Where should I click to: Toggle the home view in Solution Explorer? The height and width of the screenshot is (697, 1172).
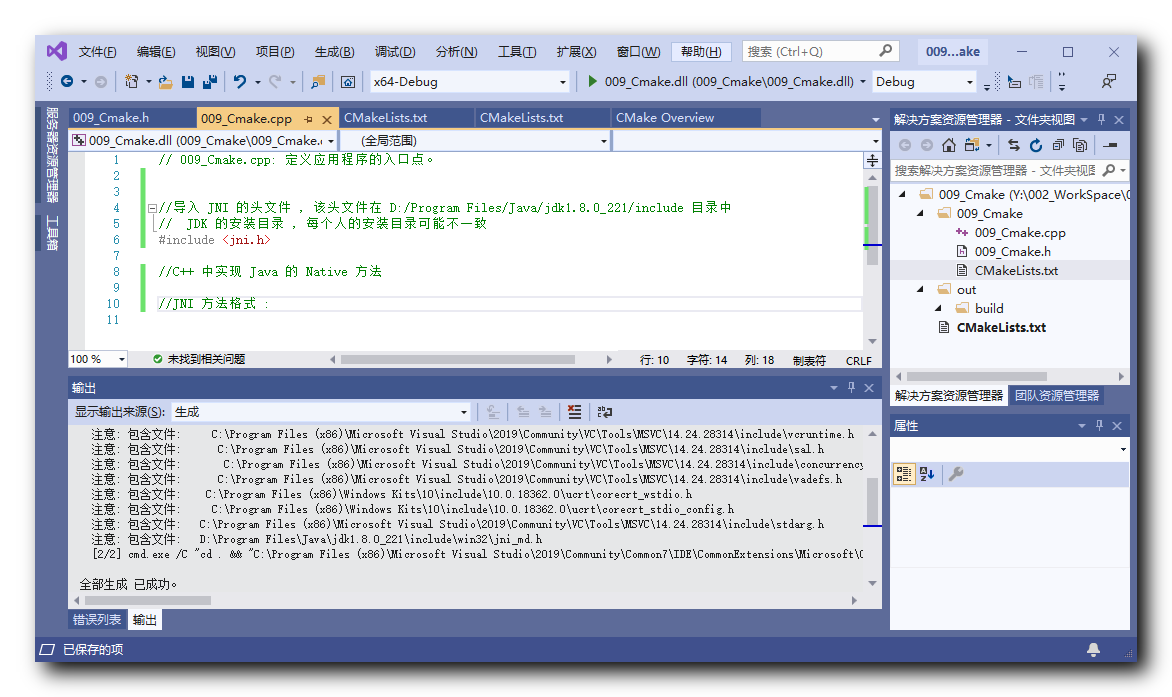(x=949, y=144)
